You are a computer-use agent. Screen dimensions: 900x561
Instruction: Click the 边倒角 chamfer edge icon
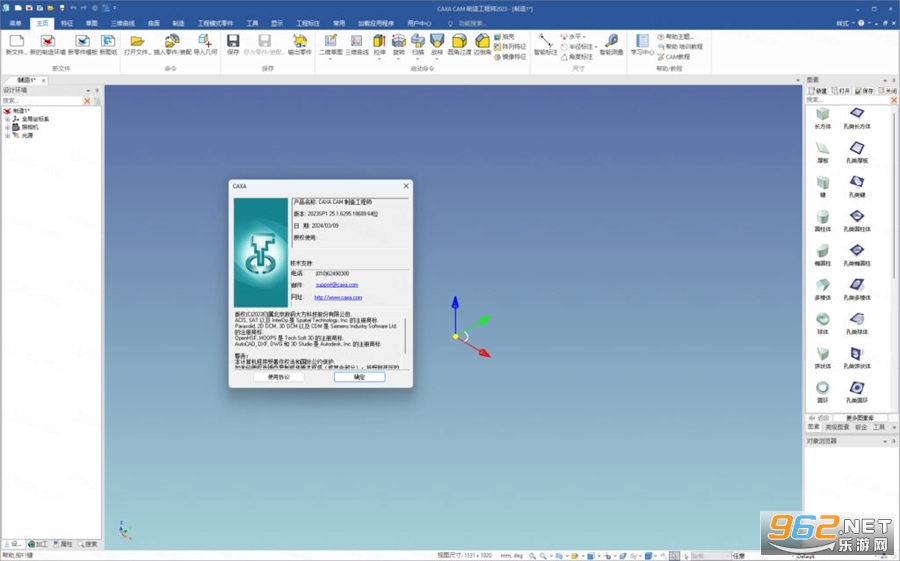482,41
